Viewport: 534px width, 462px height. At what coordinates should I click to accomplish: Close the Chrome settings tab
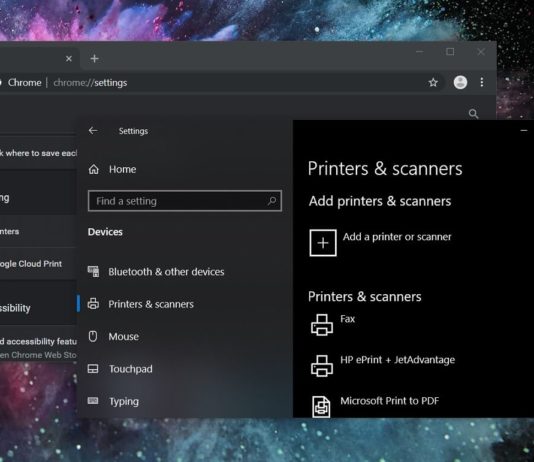point(69,59)
